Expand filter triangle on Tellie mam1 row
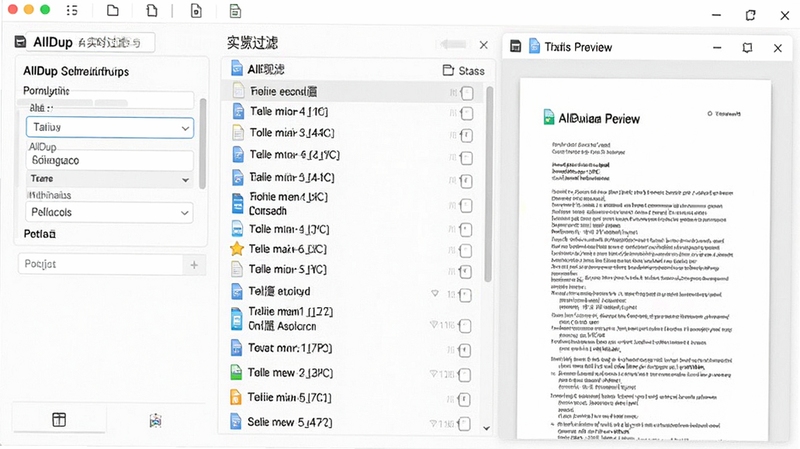Viewport: 800px width, 449px height. click(433, 324)
